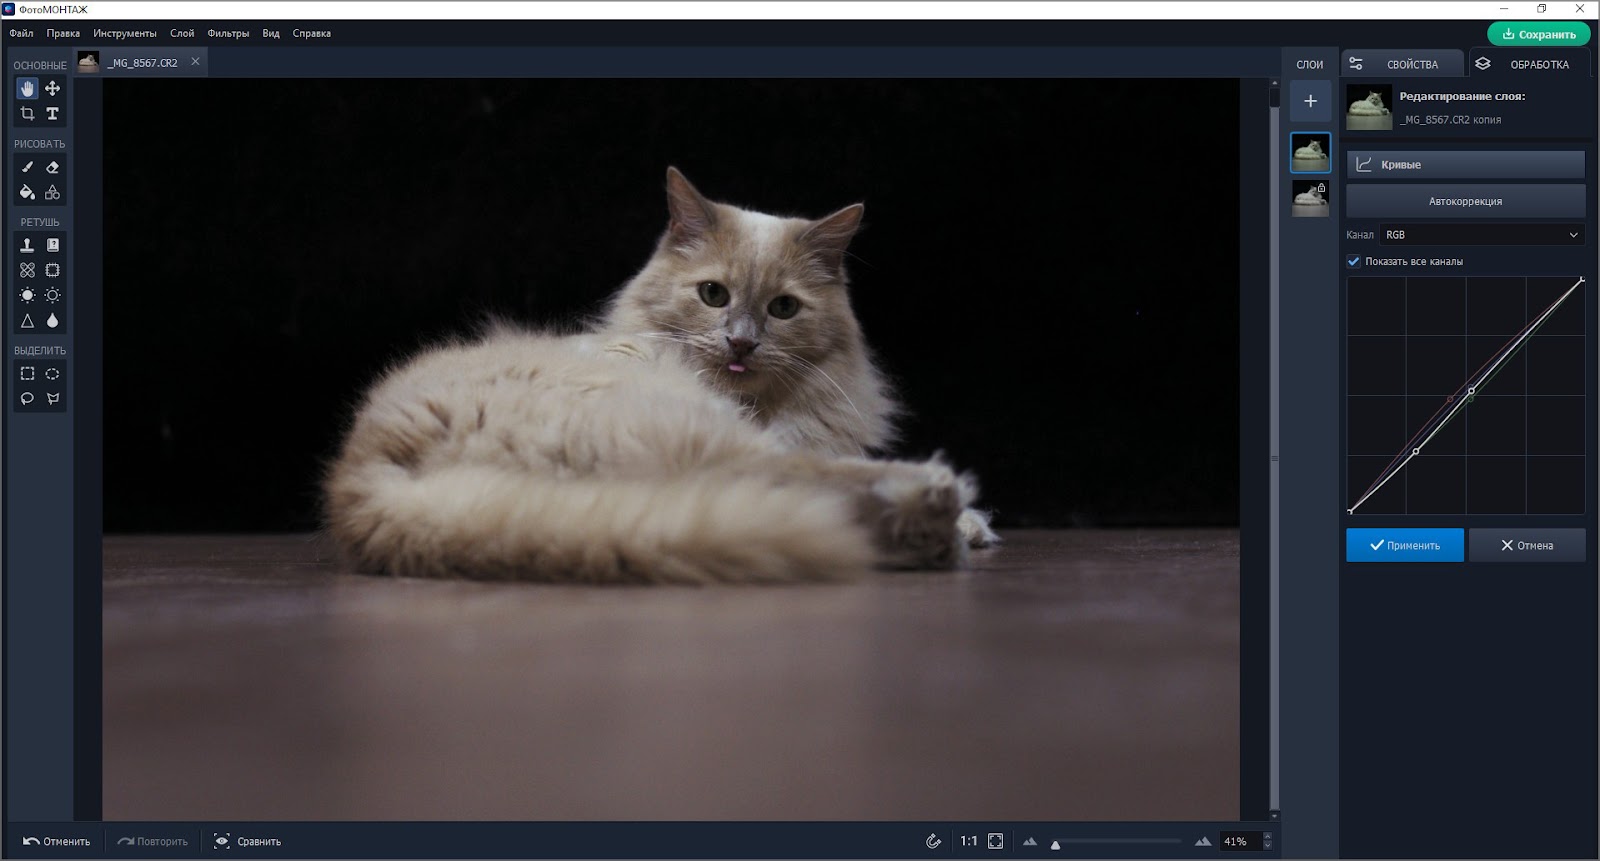Select the Brush tool under Рисовать
1600x861 pixels.
click(x=27, y=167)
